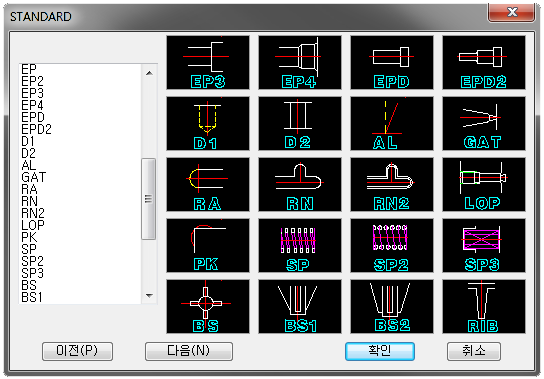Screen dimensions: 544x379
Task: Select the GAT gate symbol tile
Action: (x=484, y=123)
